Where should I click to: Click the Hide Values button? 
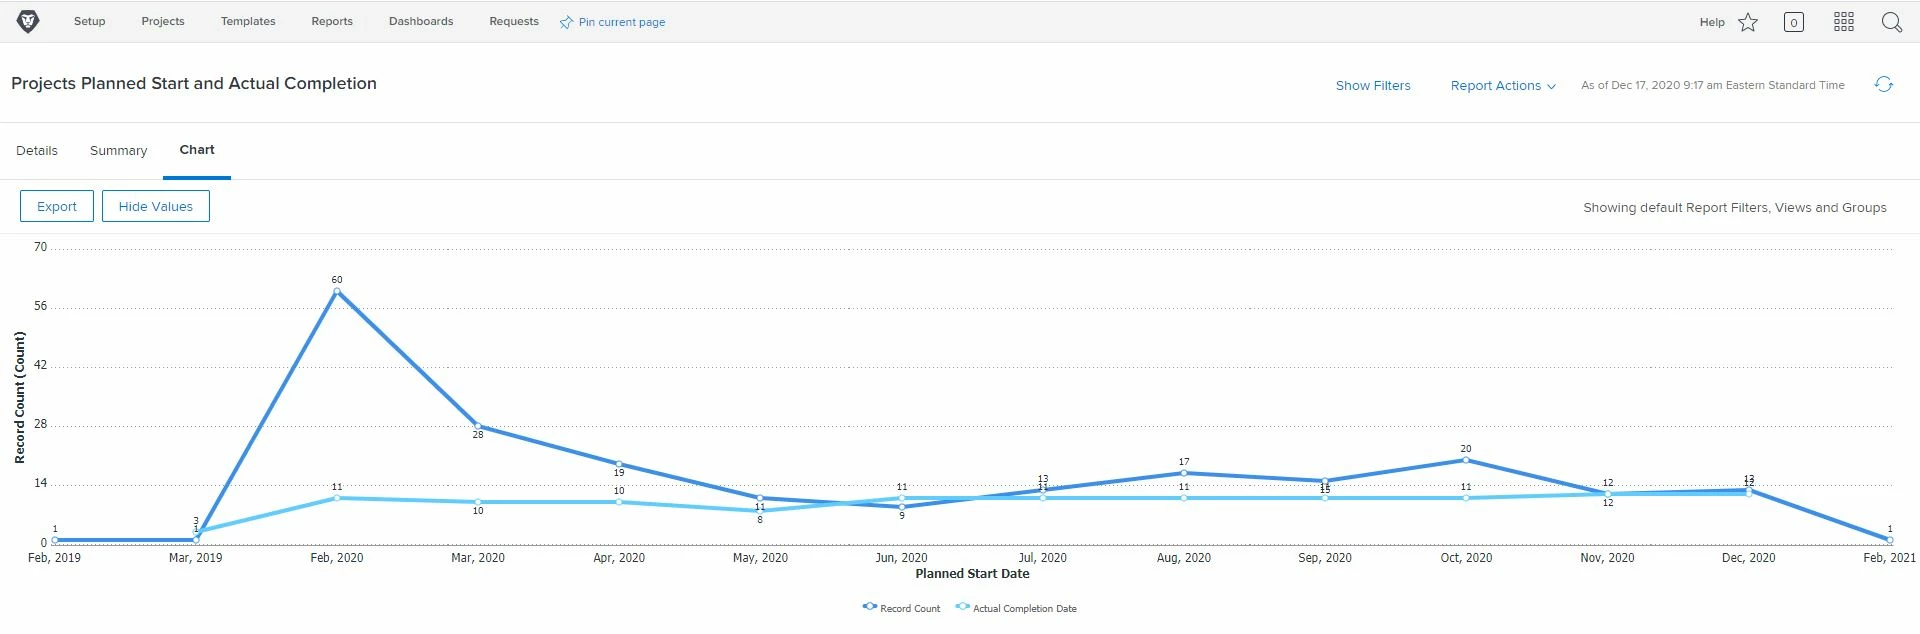point(156,206)
